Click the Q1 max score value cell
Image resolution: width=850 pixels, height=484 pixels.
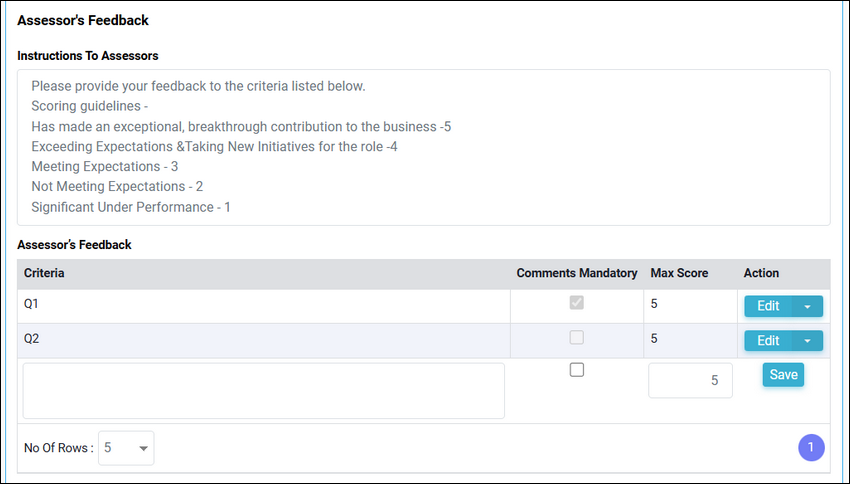(690, 306)
